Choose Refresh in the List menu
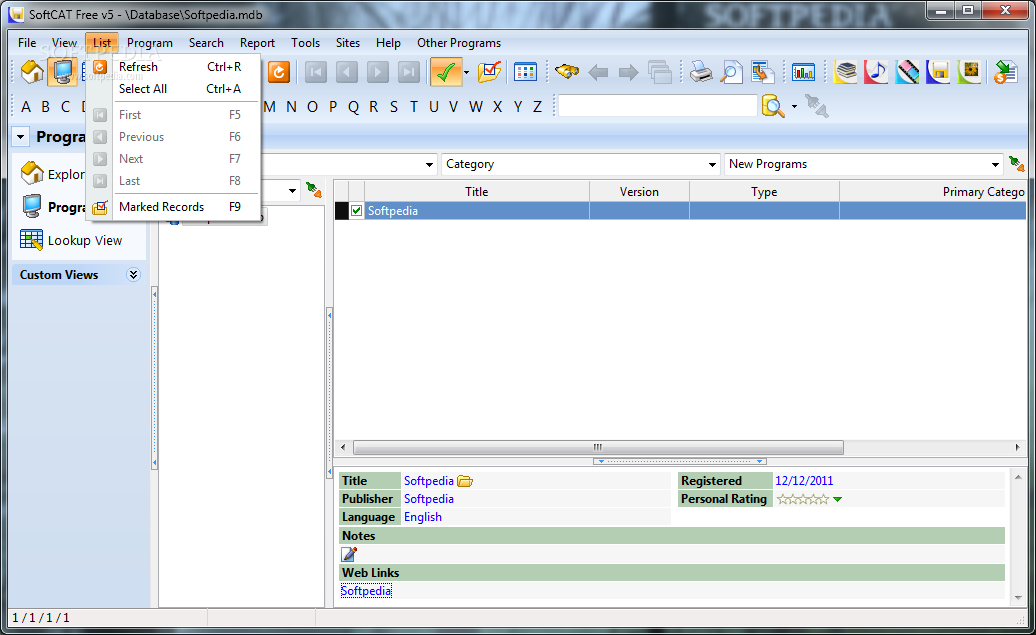Viewport: 1036px width, 635px height. click(174, 67)
